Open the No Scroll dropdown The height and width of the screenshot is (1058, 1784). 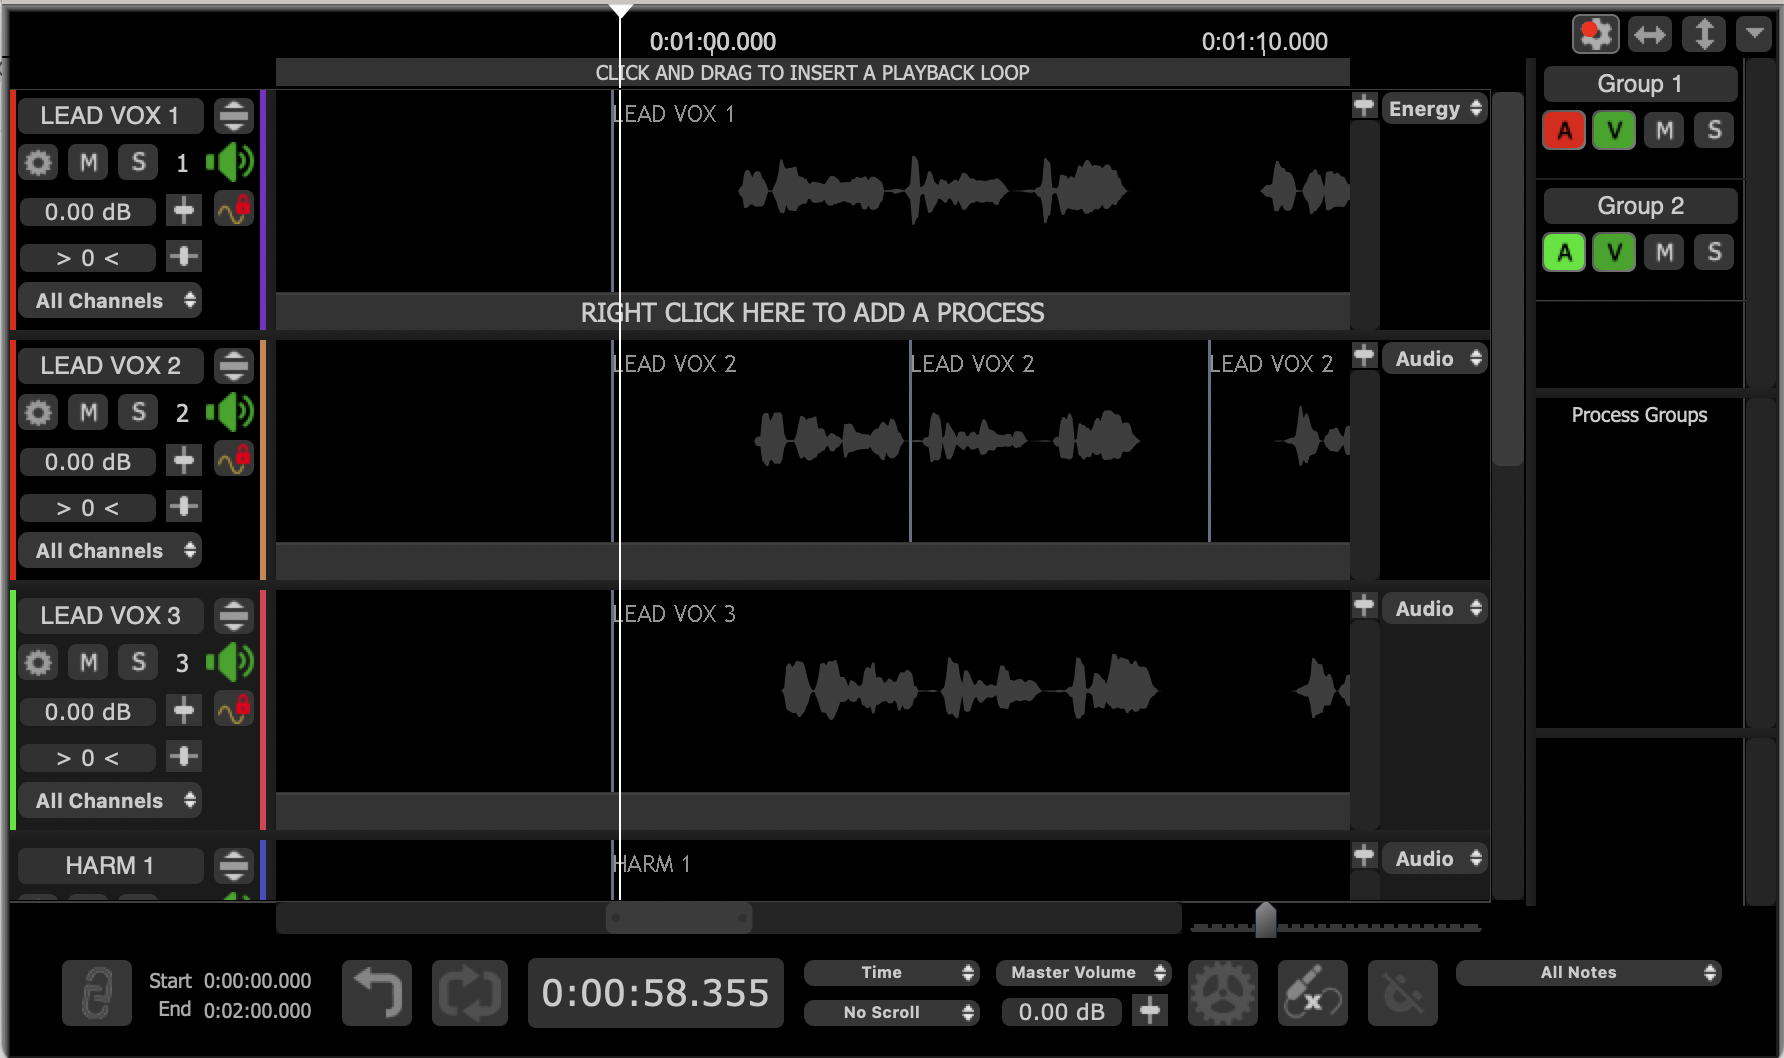pos(891,1012)
